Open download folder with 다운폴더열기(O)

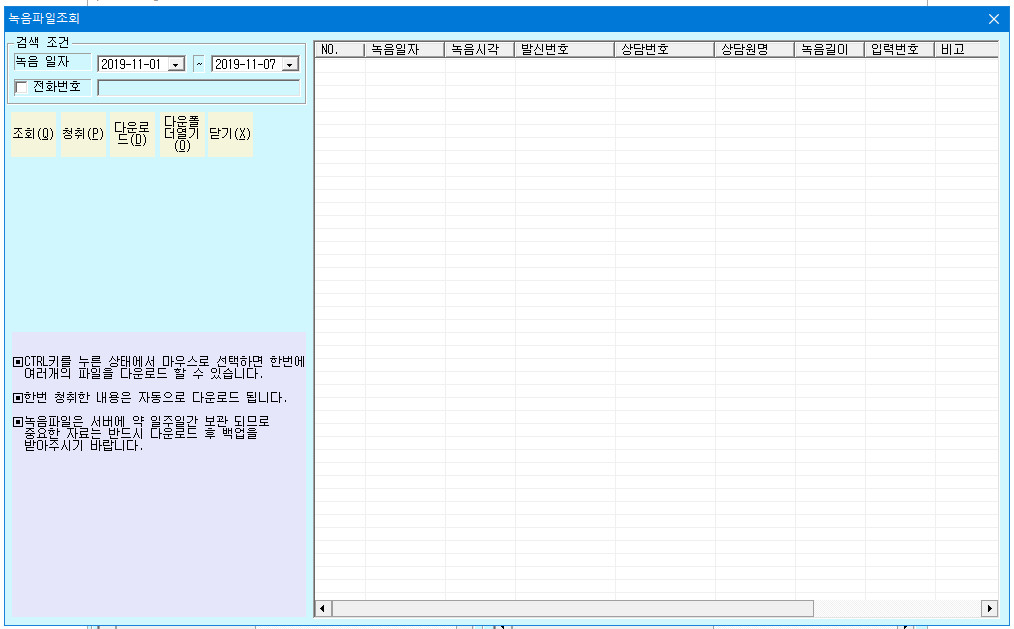[x=182, y=134]
